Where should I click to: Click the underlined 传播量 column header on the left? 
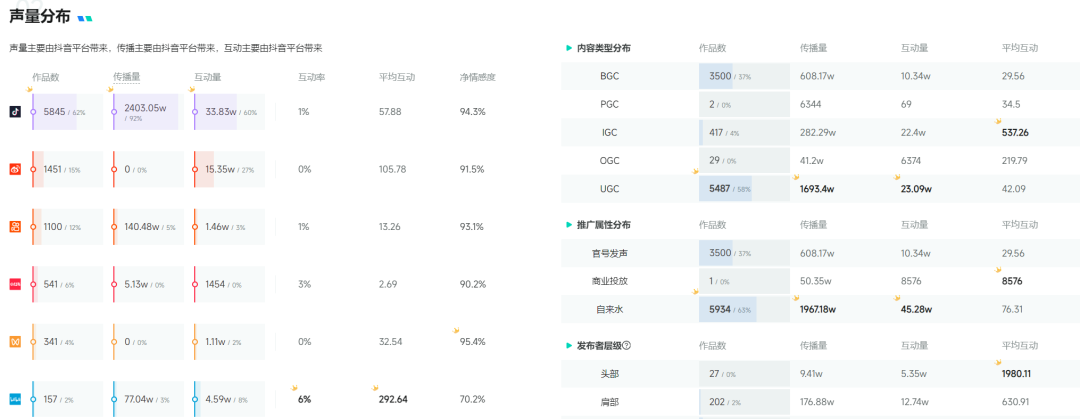tap(126, 77)
